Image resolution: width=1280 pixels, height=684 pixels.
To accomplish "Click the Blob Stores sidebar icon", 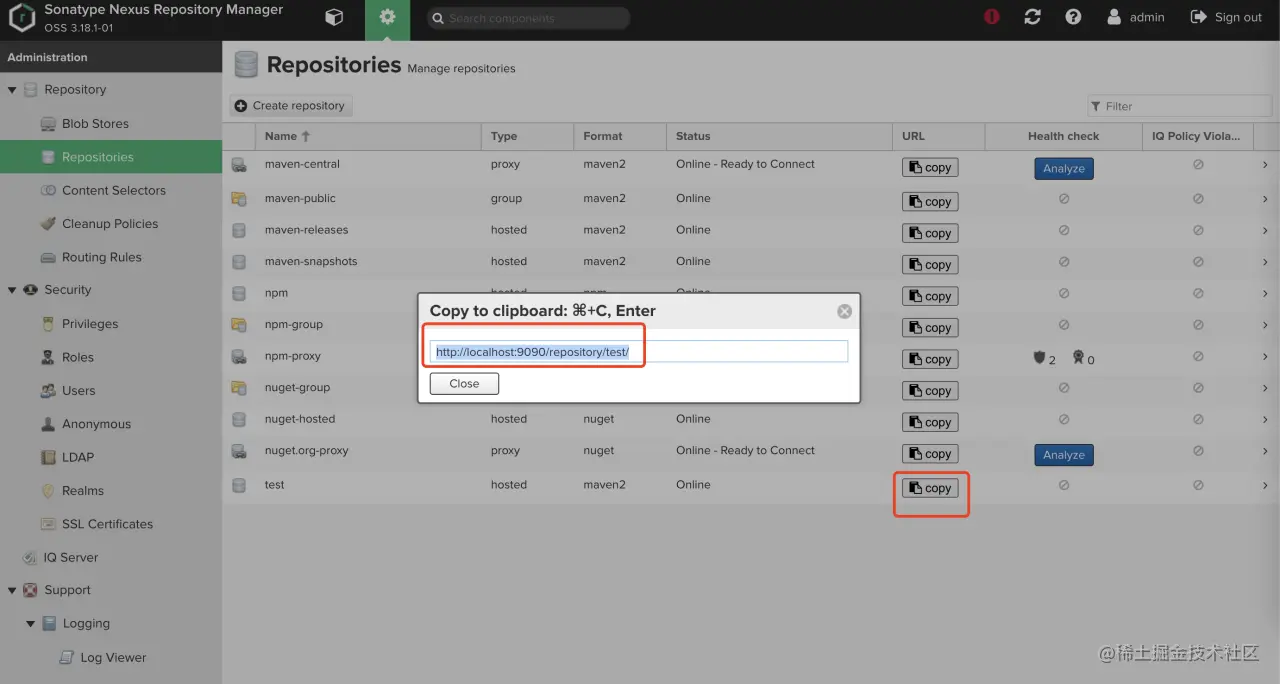I will [47, 124].
